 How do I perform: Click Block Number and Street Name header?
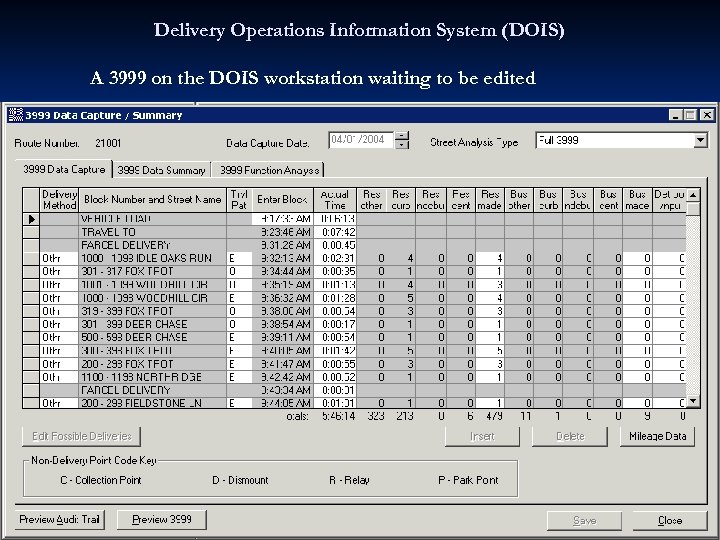point(152,200)
